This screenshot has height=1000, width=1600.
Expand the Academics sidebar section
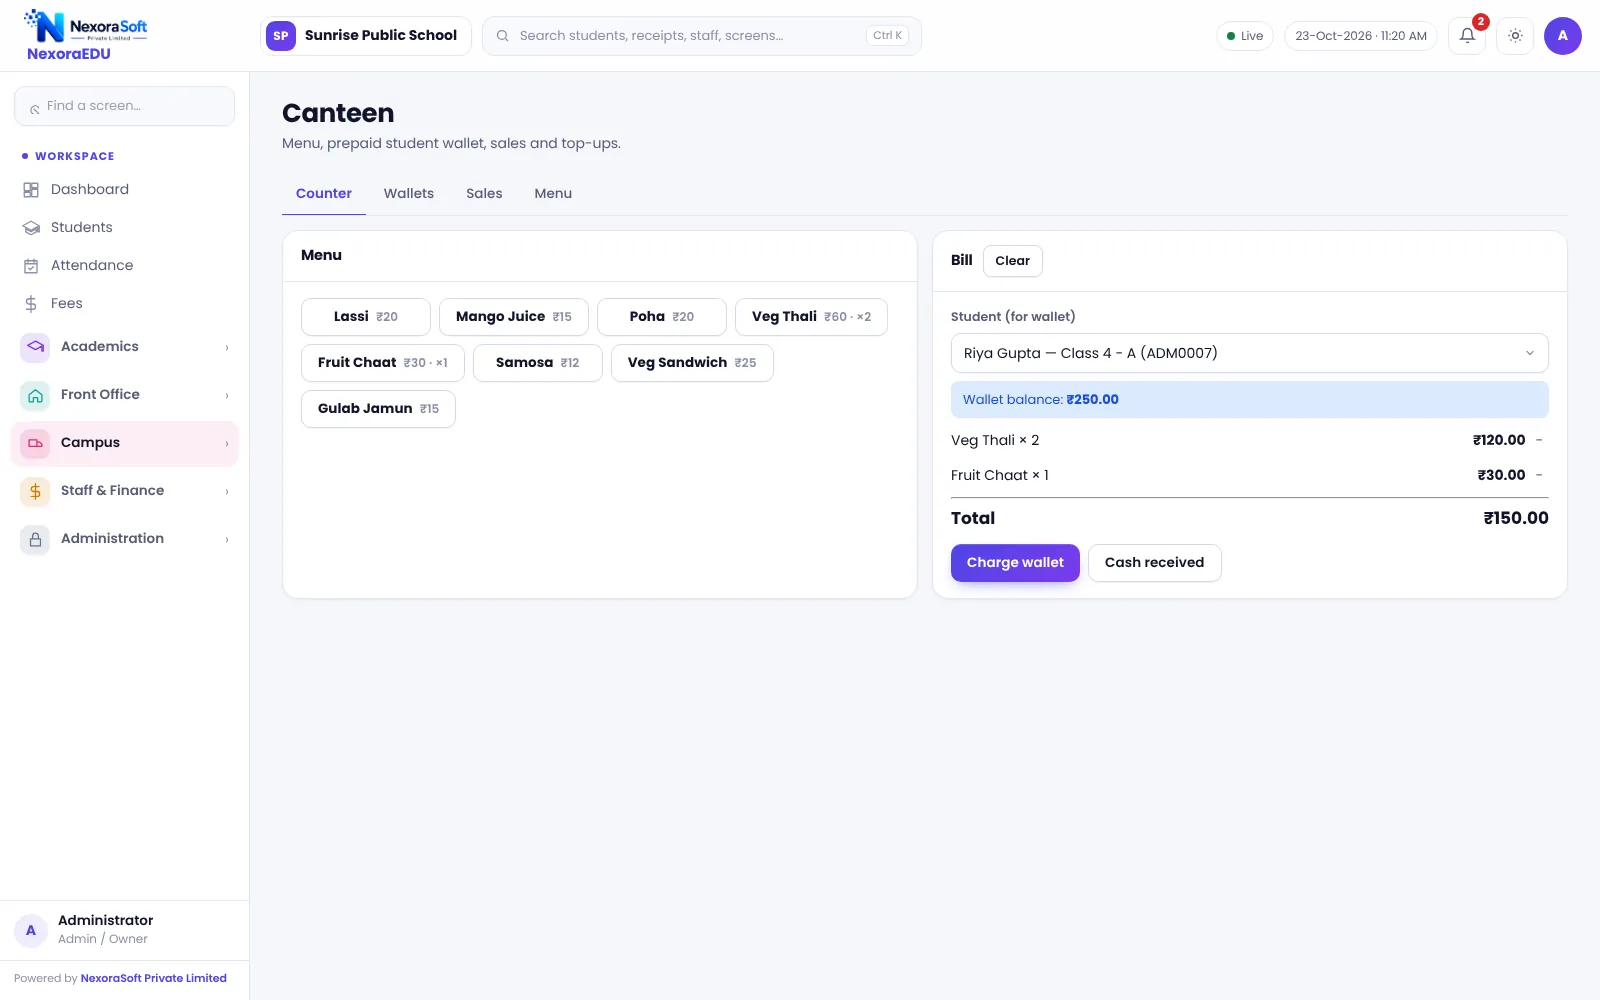coord(125,347)
